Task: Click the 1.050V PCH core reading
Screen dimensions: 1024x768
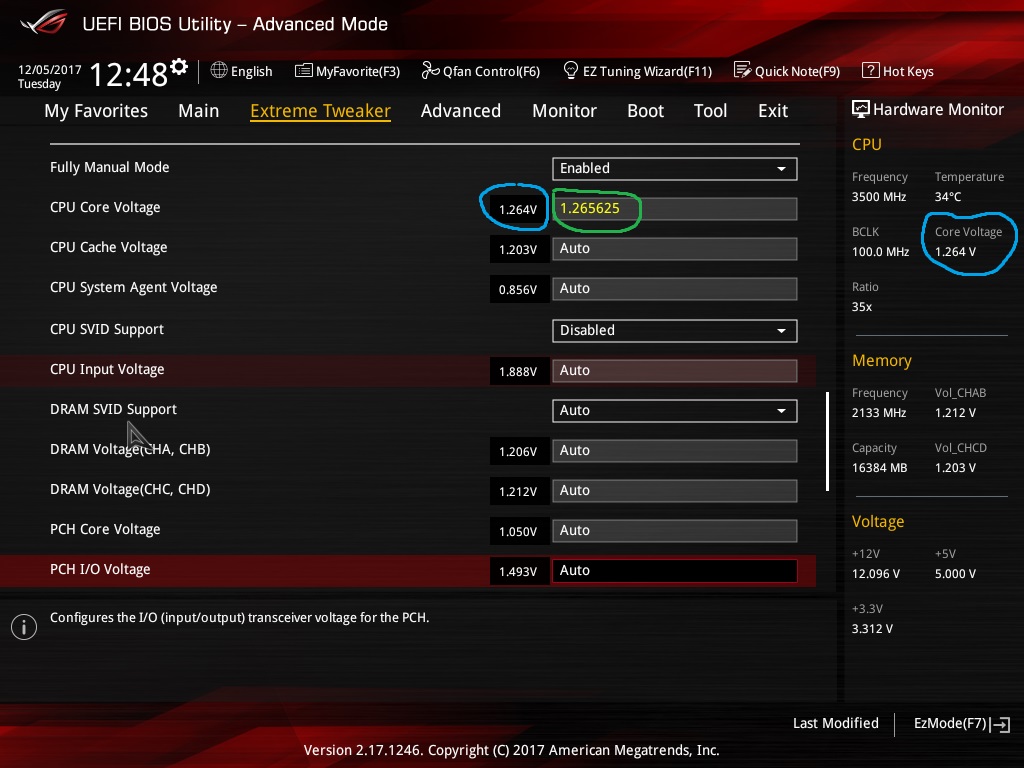Action: (519, 532)
